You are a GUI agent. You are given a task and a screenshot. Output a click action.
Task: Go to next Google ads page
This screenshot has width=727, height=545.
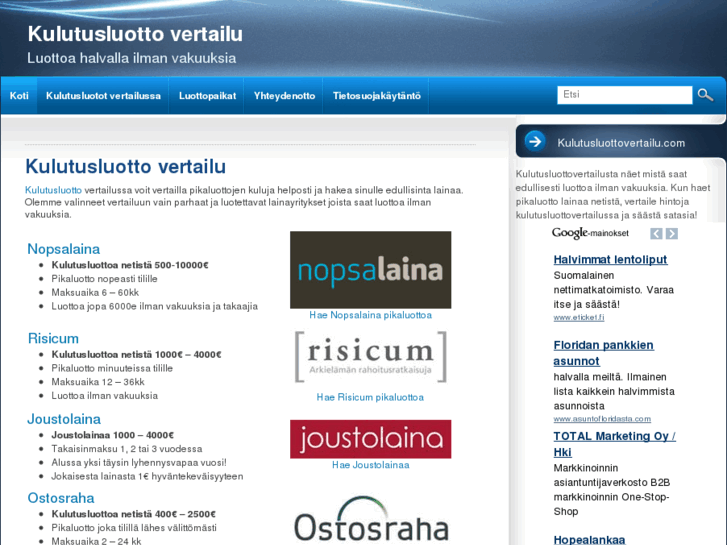[672, 233]
